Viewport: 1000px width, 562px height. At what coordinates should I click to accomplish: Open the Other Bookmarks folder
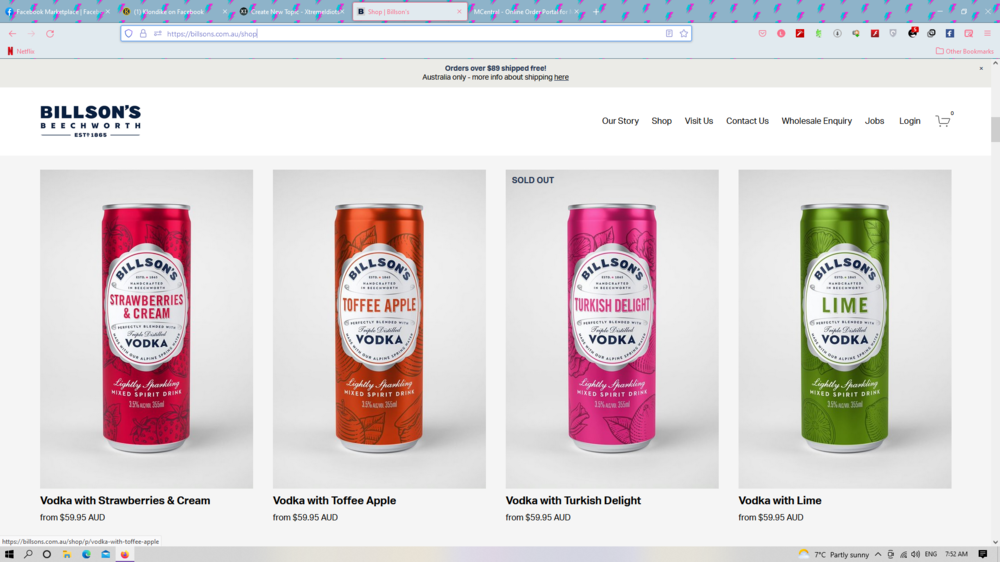tap(964, 51)
